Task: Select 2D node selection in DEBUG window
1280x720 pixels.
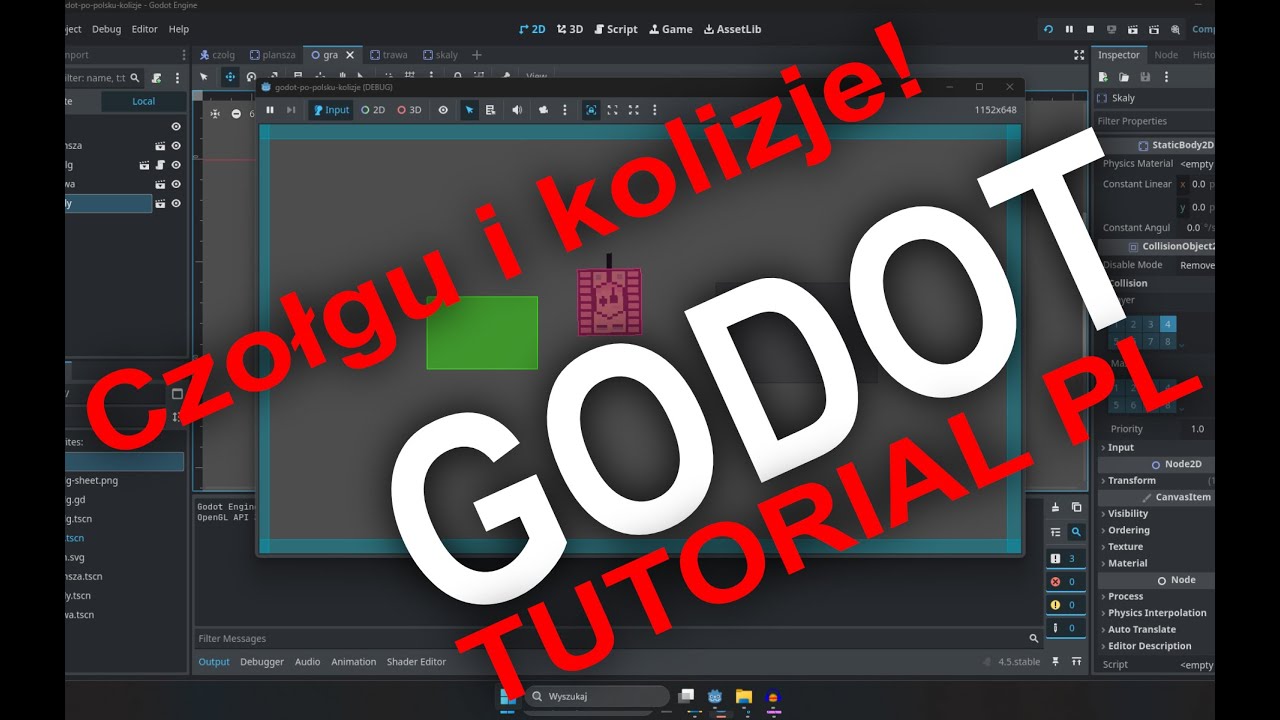Action: (373, 110)
